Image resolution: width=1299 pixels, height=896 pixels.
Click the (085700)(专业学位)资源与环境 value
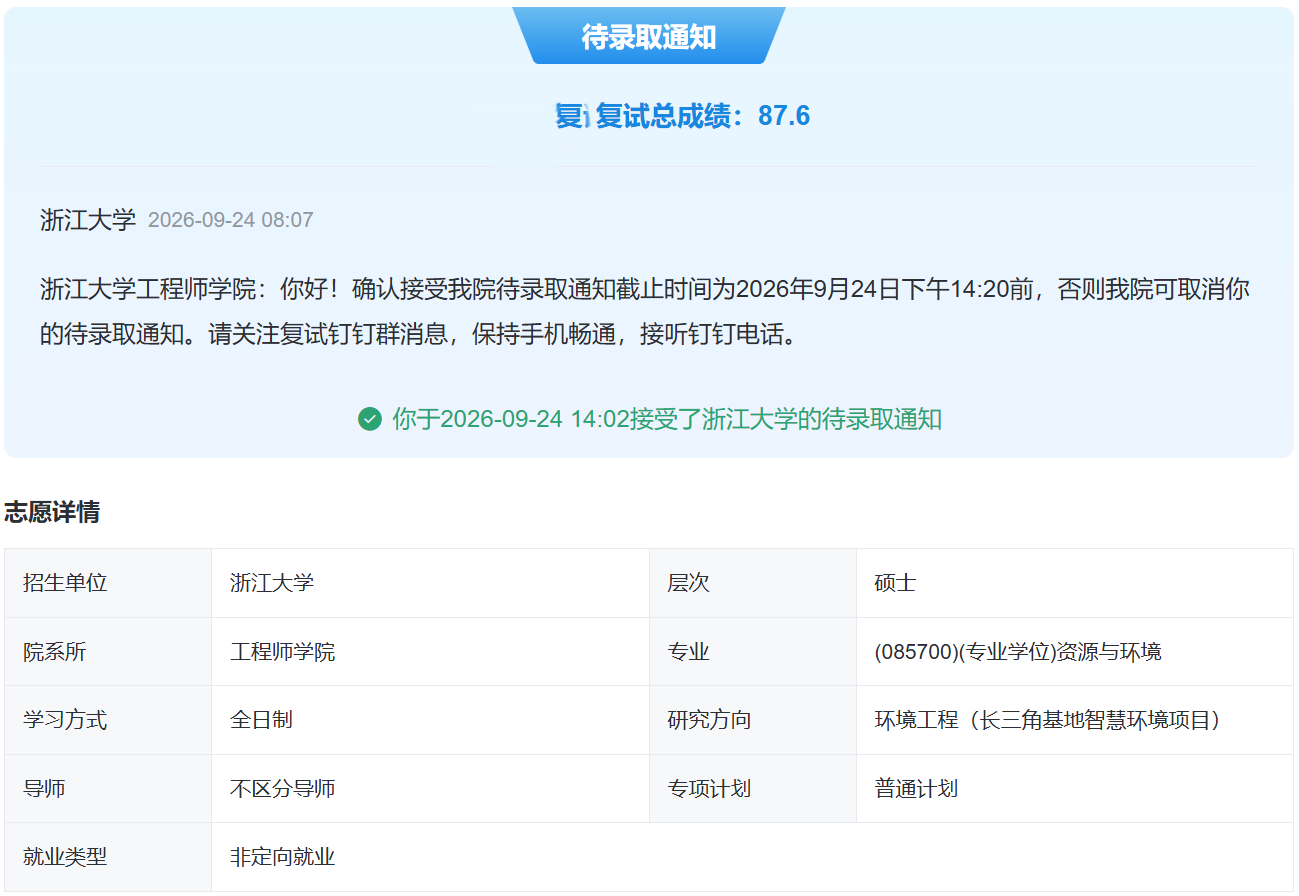[x=1018, y=652]
